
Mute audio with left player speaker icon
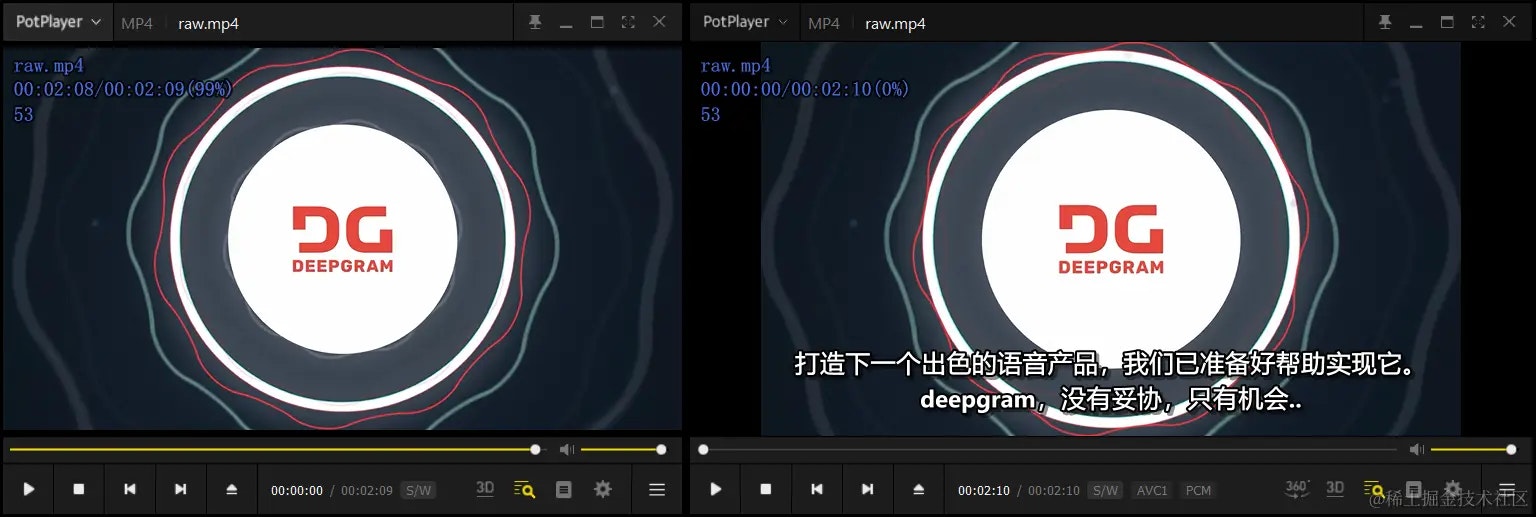click(567, 450)
